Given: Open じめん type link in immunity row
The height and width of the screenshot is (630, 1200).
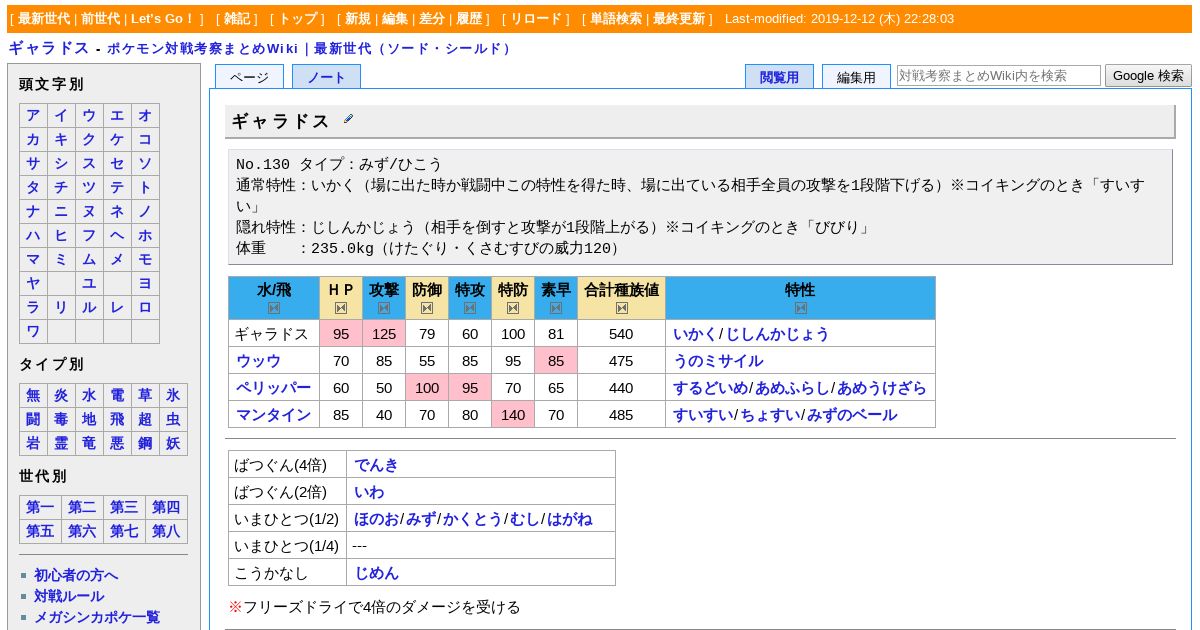Looking at the screenshot, I should click(376, 573).
